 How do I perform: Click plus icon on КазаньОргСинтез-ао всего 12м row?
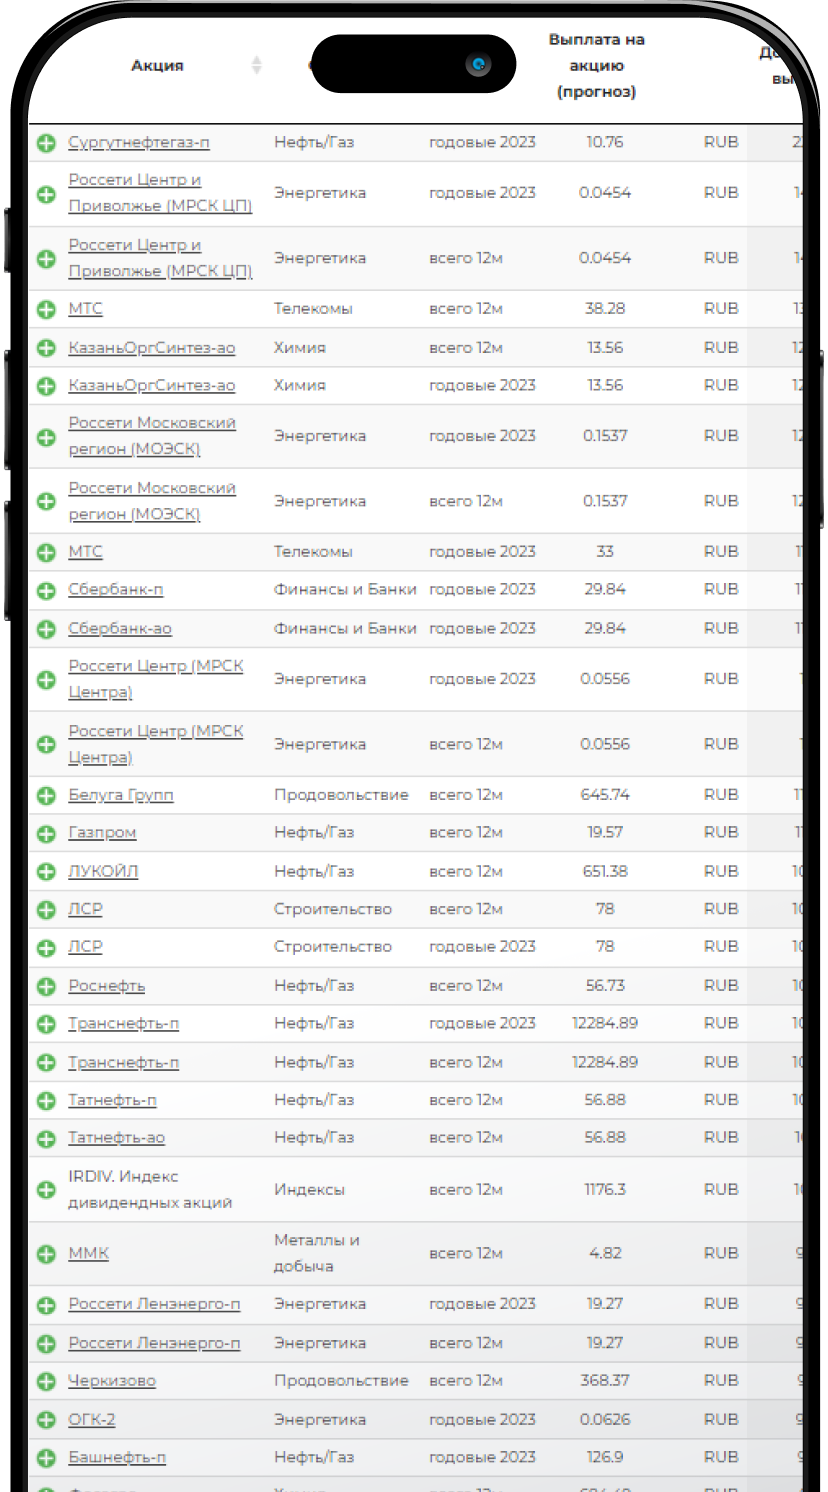pos(46,349)
